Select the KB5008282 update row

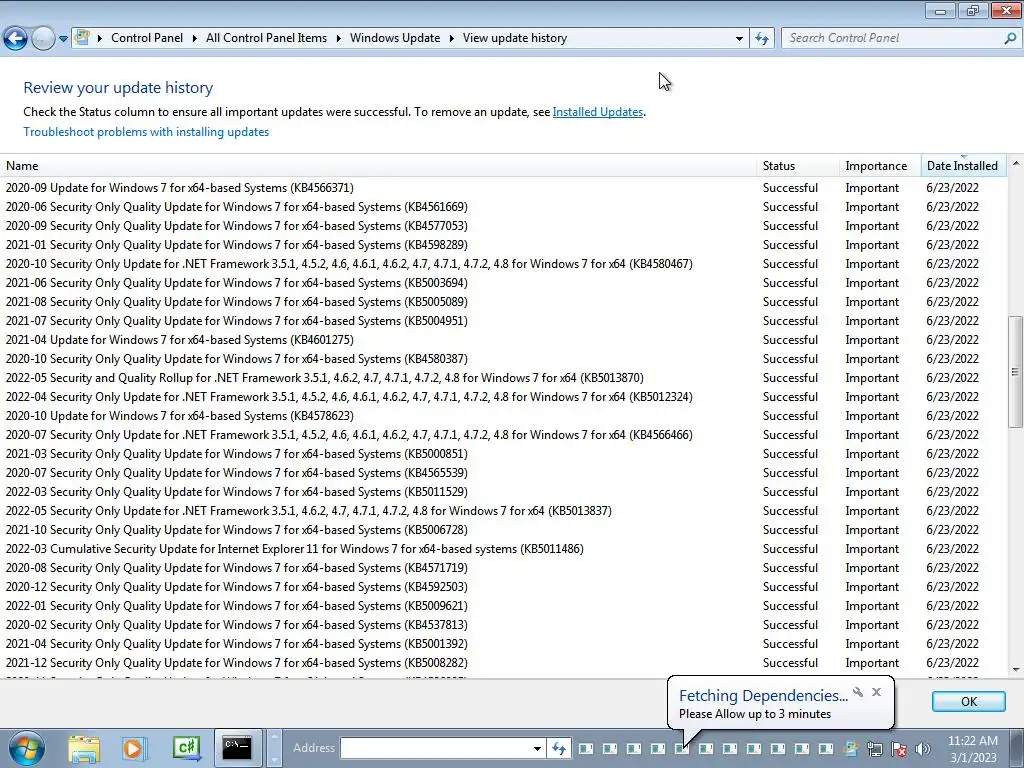[503, 662]
